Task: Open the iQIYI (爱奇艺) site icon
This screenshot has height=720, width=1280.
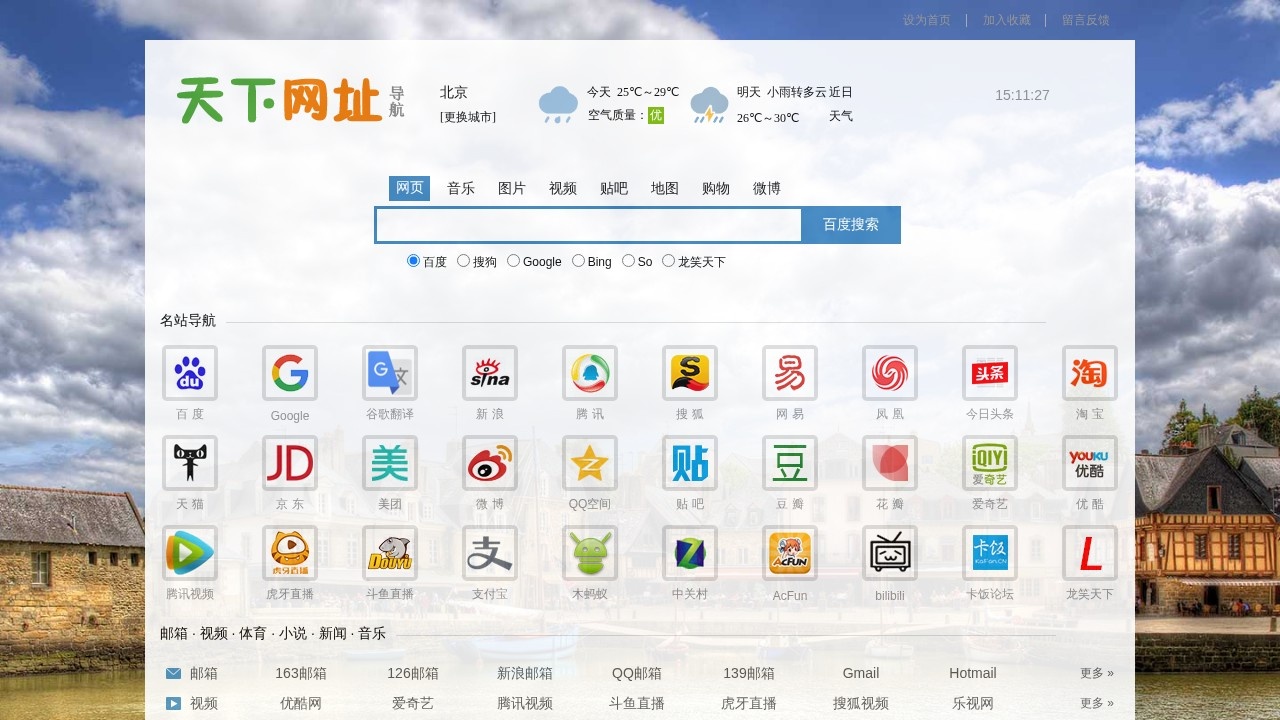Action: (990, 463)
